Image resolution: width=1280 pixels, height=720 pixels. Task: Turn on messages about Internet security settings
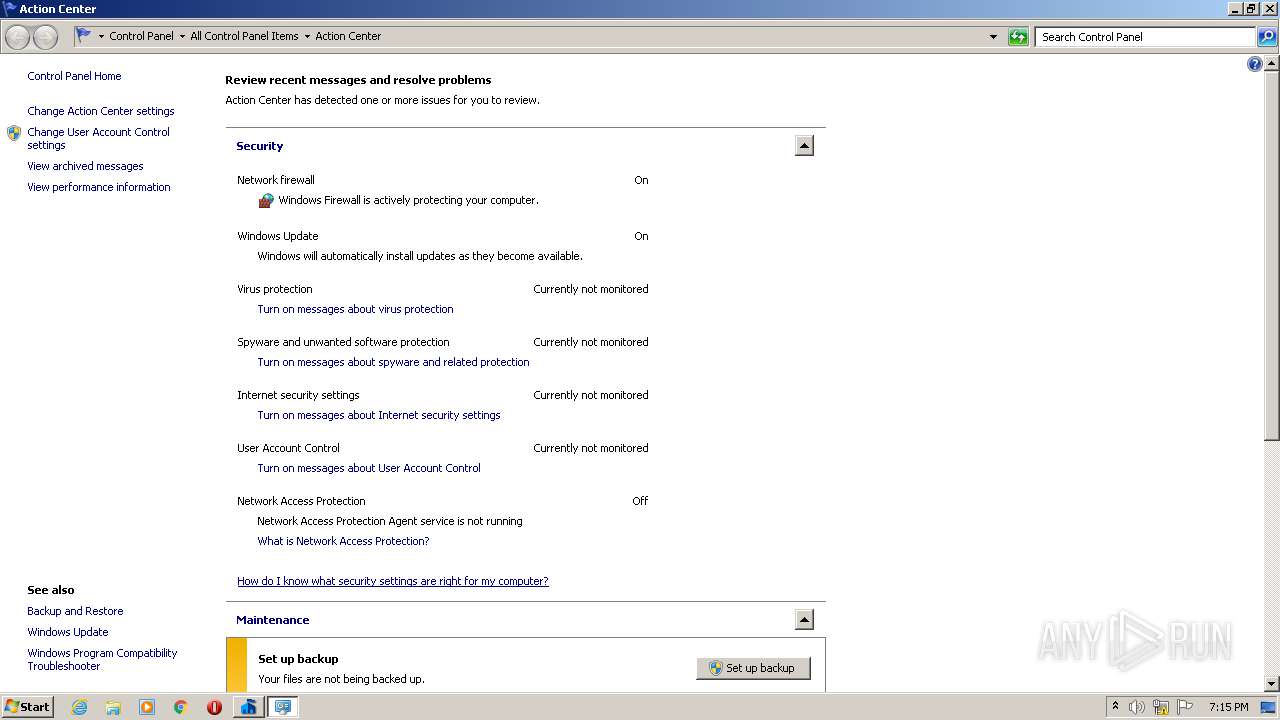pos(379,415)
